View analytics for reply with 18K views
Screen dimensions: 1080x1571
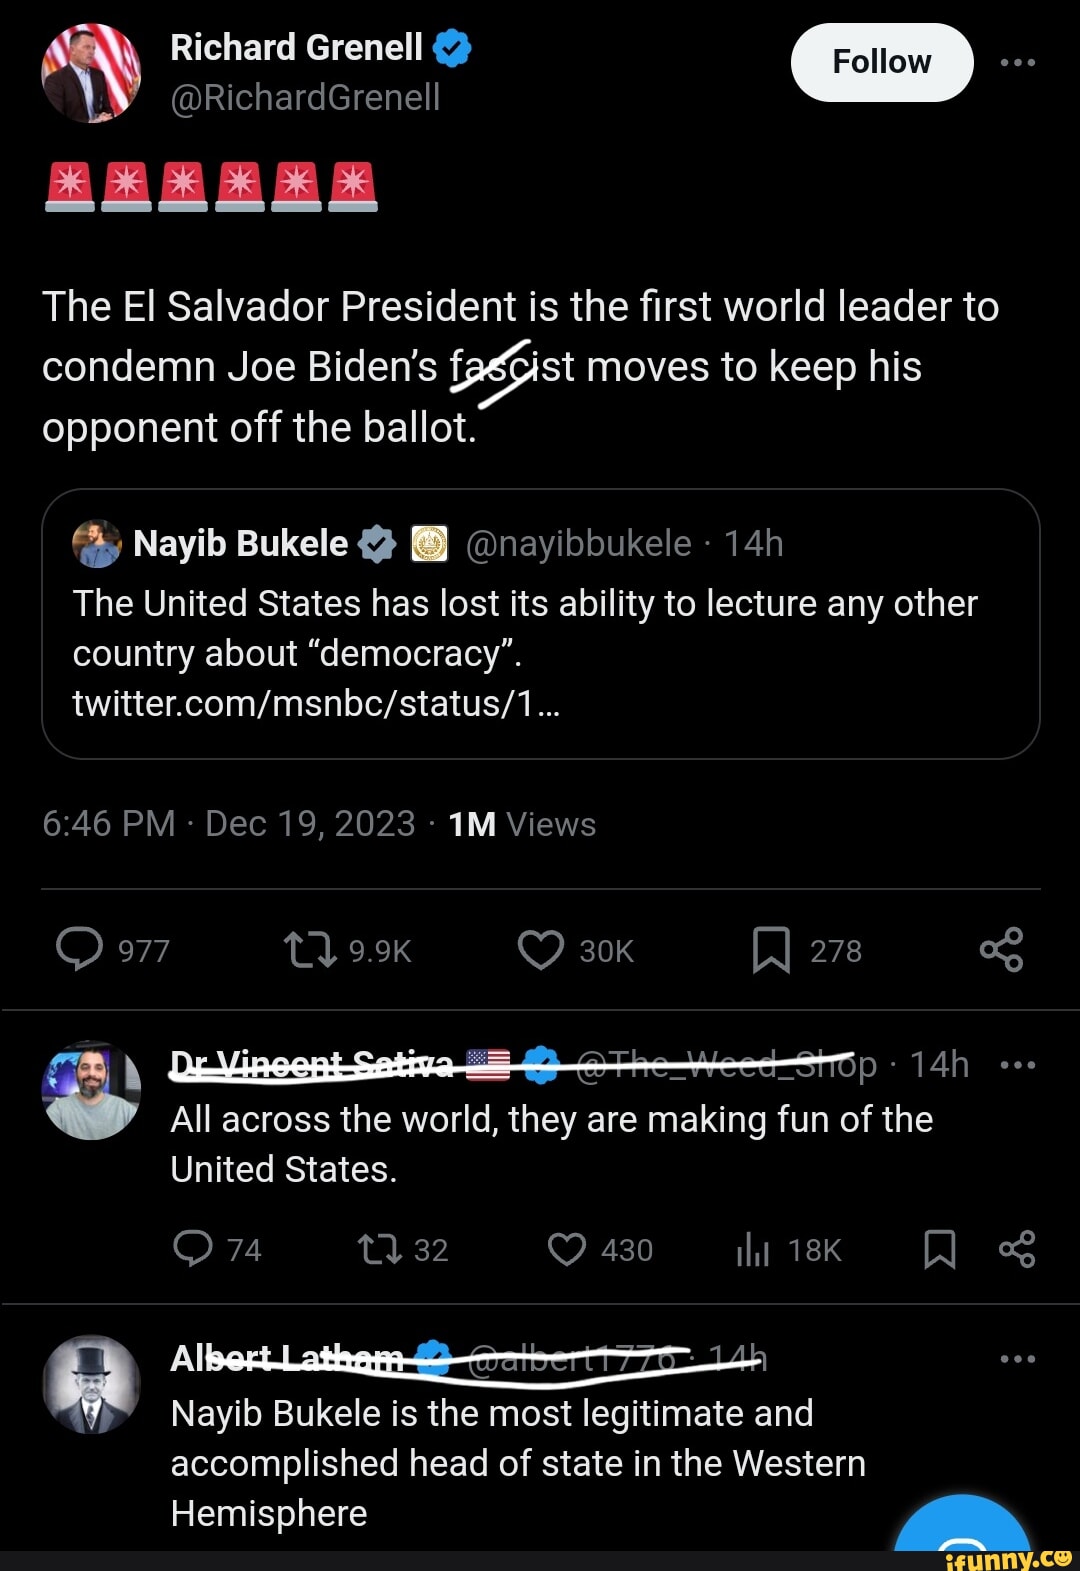coord(753,1249)
